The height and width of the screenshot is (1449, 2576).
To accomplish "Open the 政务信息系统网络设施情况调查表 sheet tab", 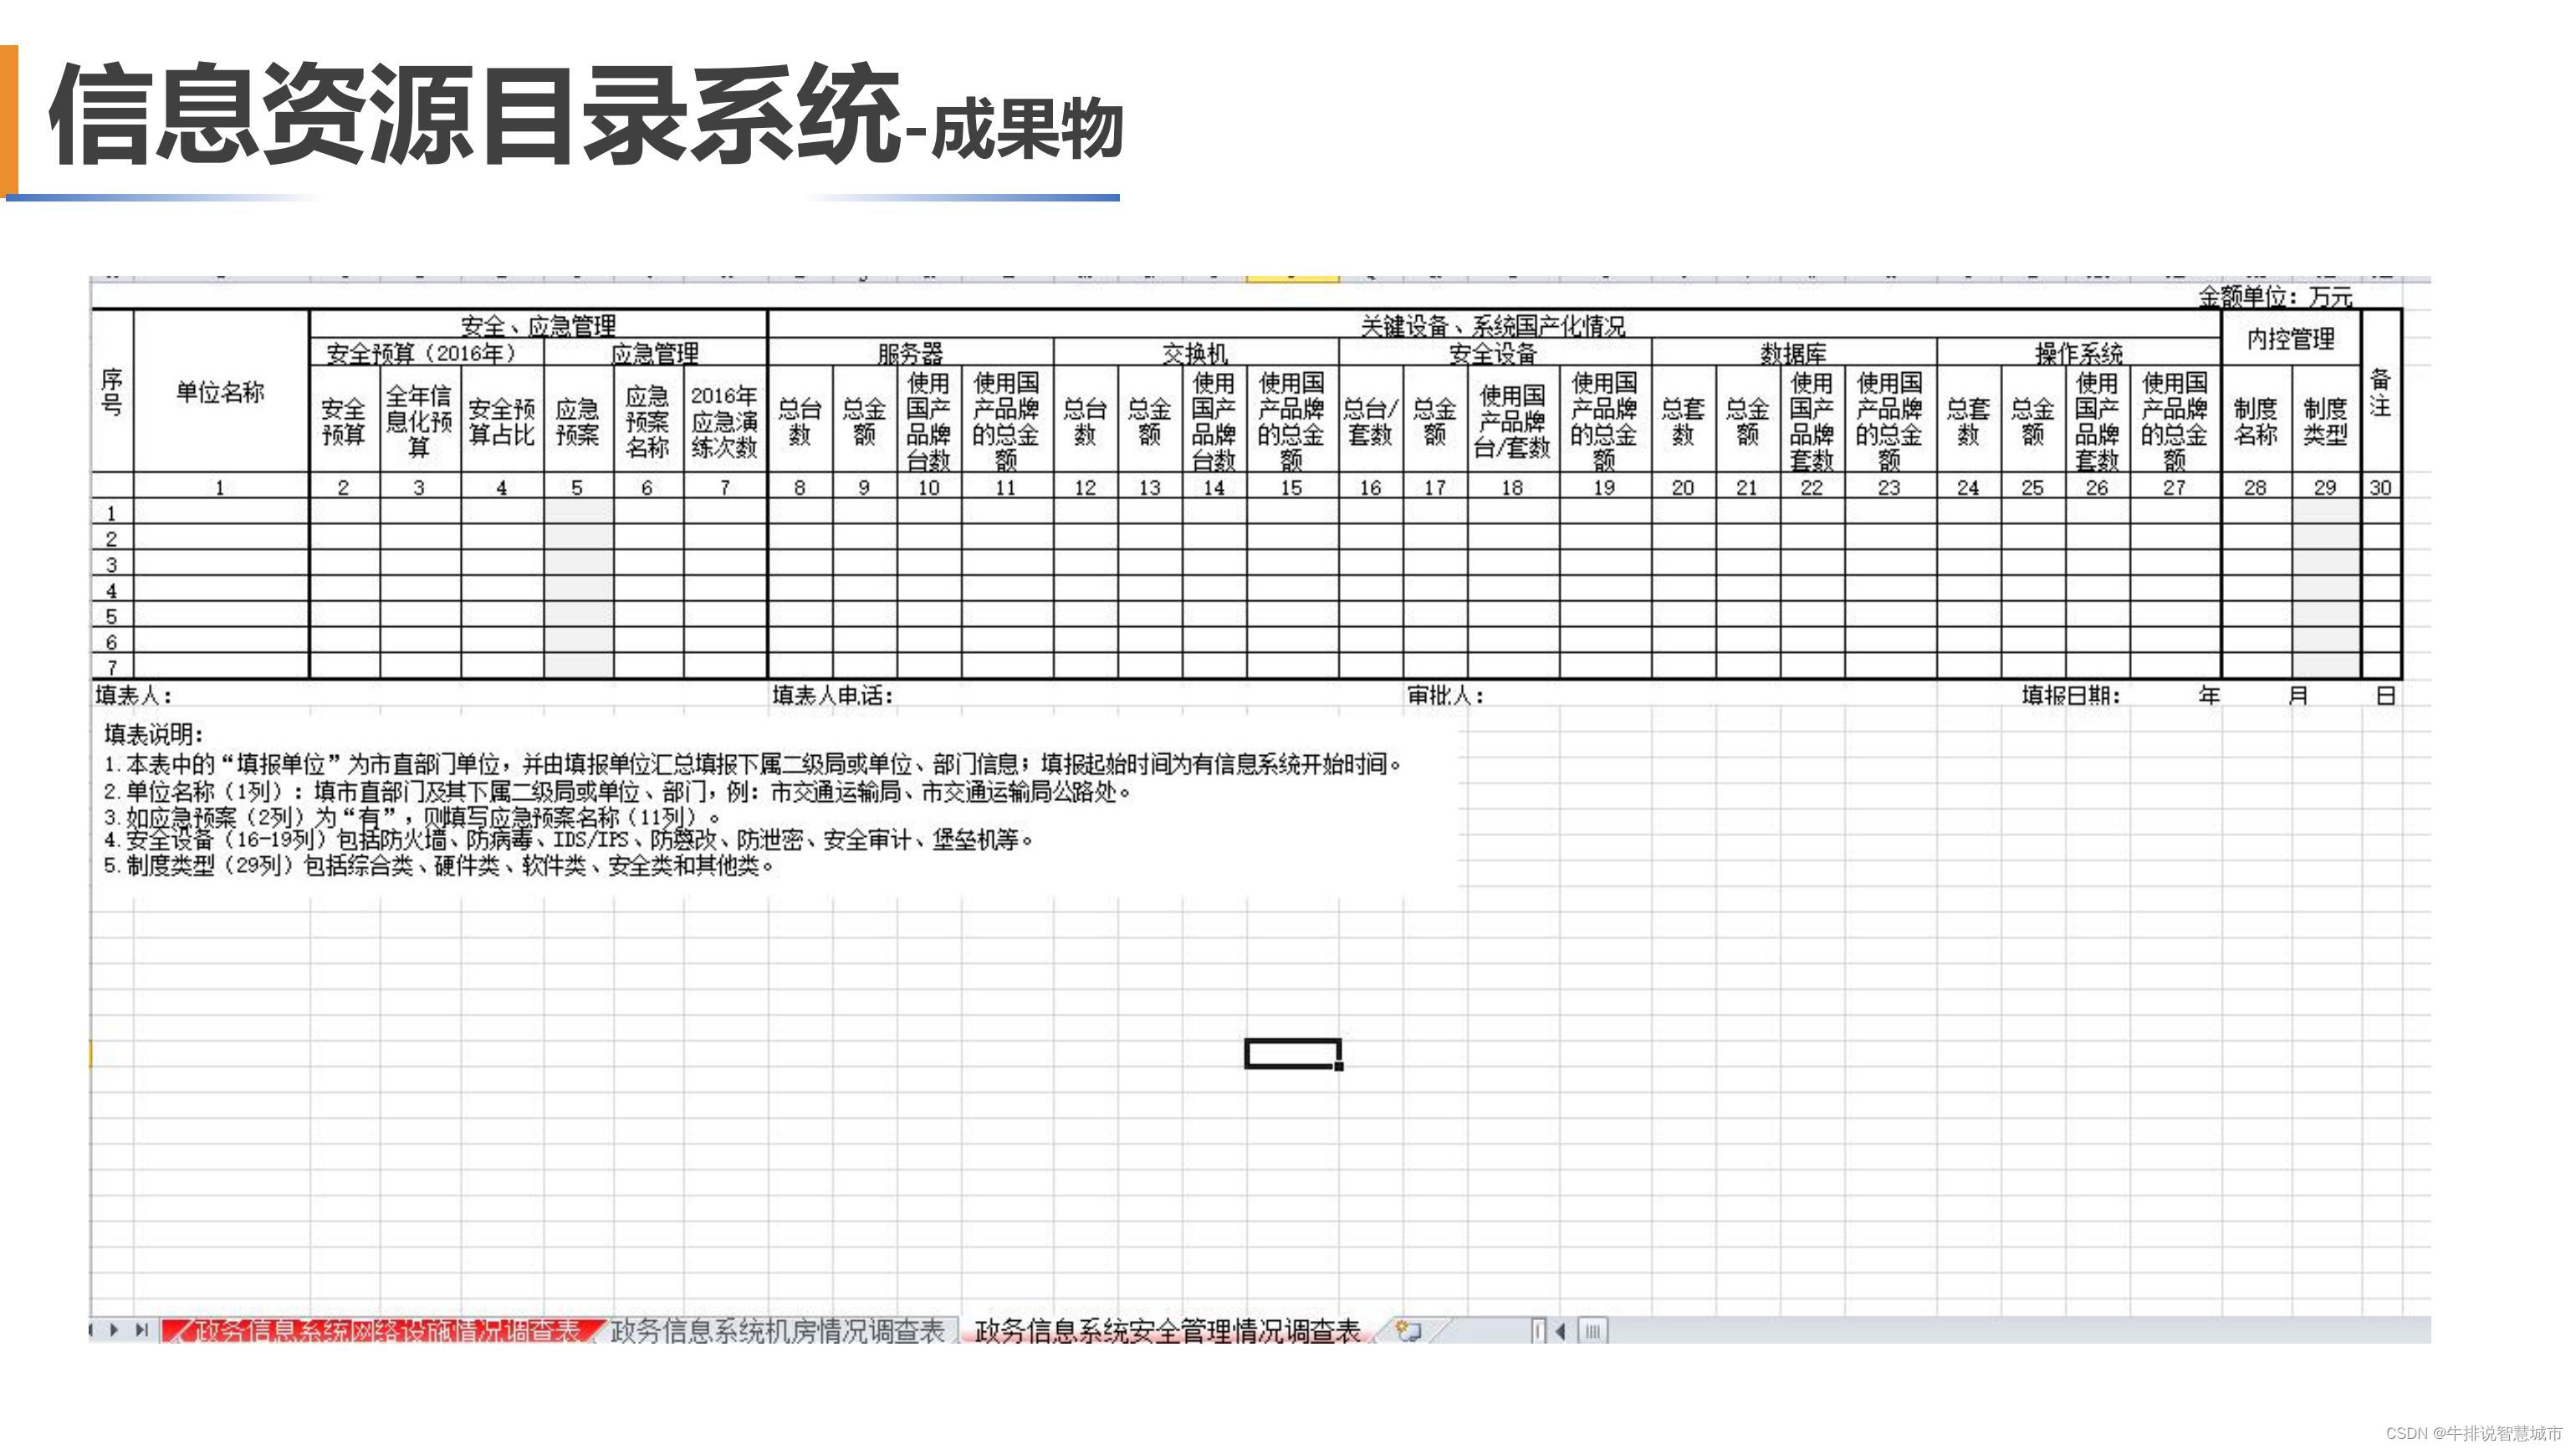I will (382, 1330).
